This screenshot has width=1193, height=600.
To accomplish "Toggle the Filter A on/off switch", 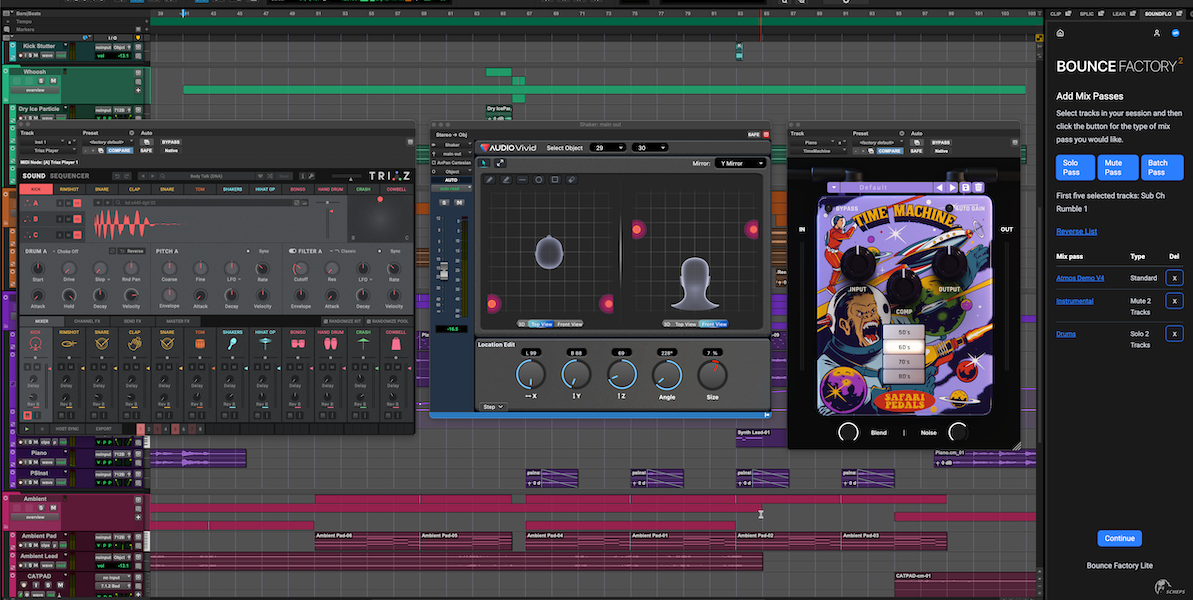I will click(293, 251).
